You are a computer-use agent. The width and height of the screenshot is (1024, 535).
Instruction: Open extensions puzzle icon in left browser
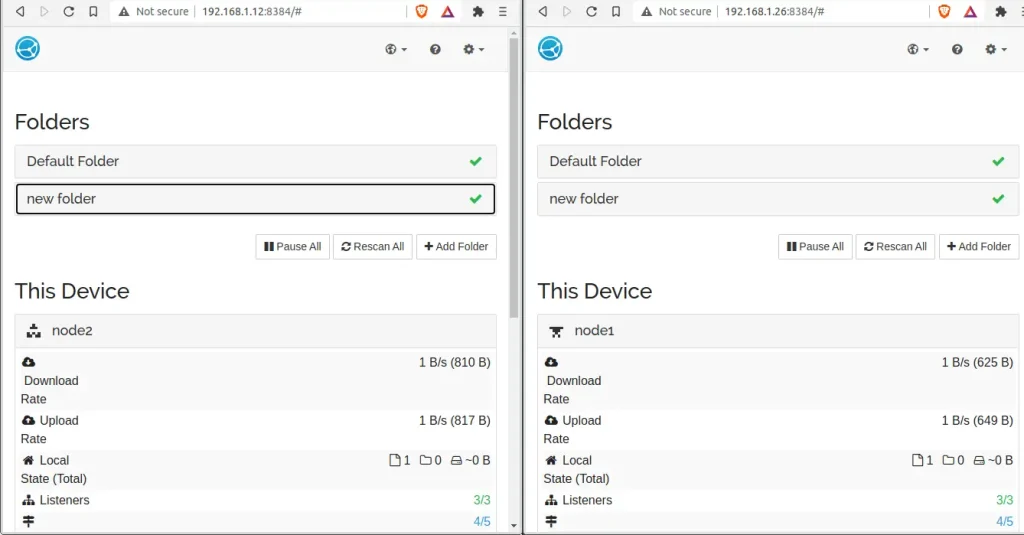pos(478,11)
